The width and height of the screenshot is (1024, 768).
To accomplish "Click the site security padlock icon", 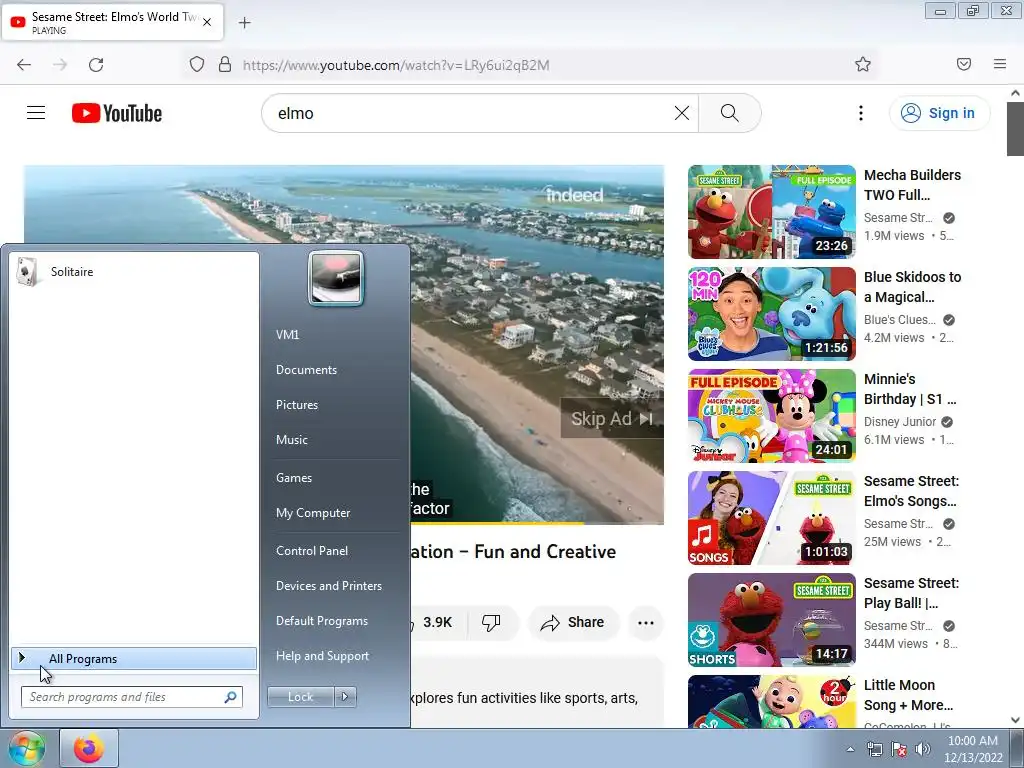I will [225, 65].
